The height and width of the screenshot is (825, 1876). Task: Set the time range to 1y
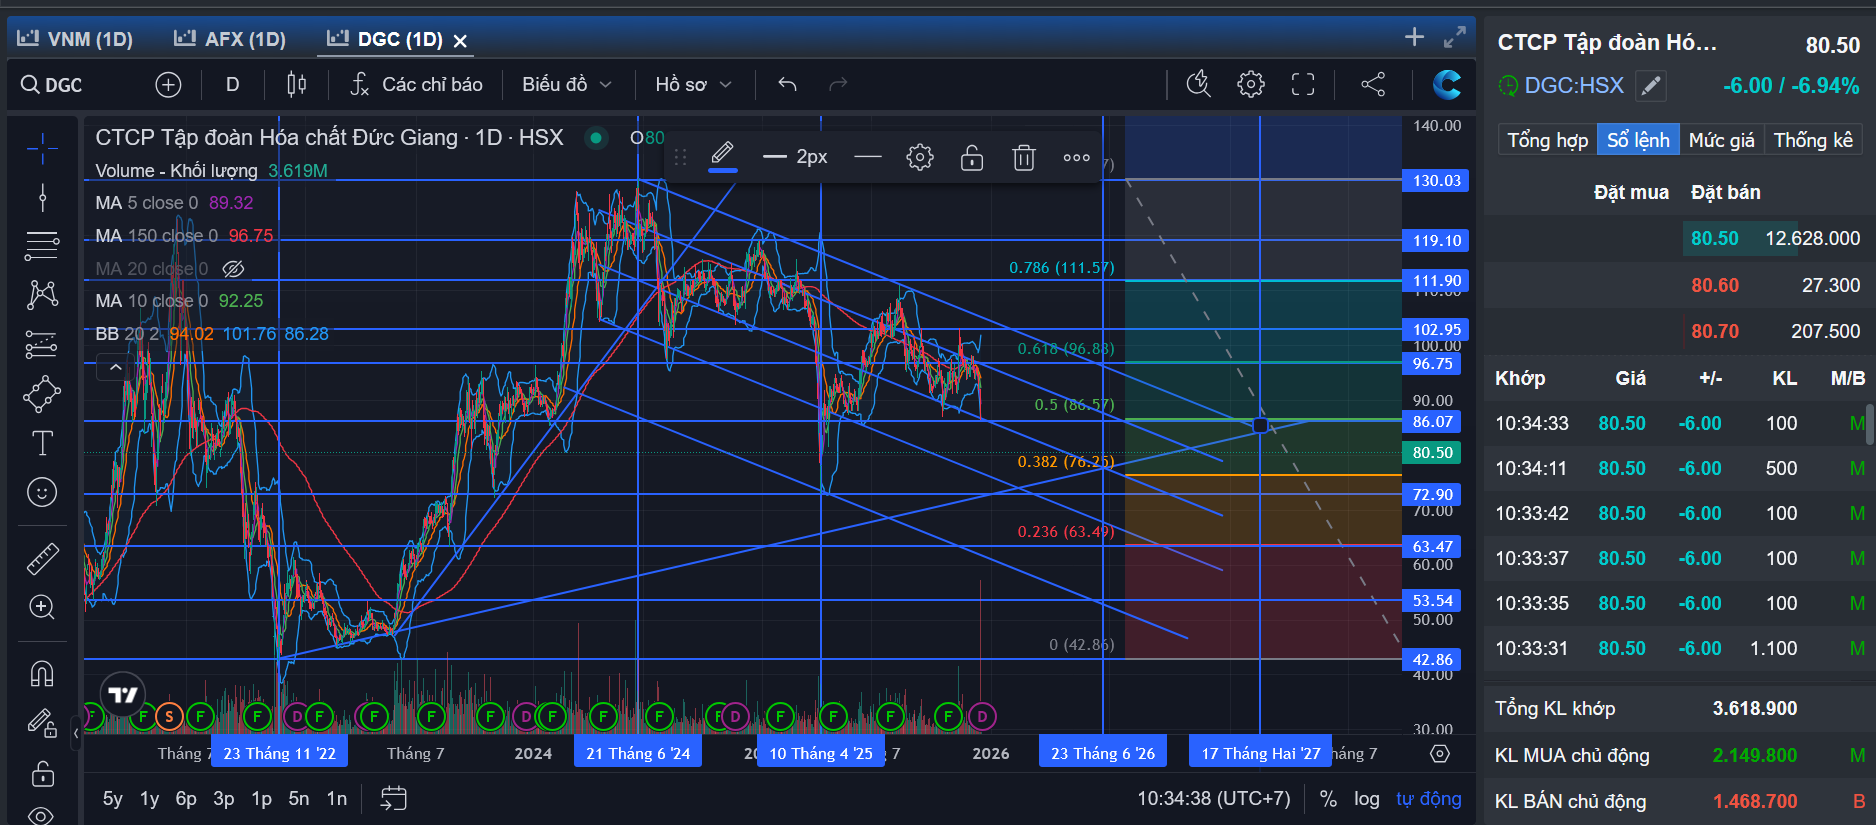[x=149, y=798]
